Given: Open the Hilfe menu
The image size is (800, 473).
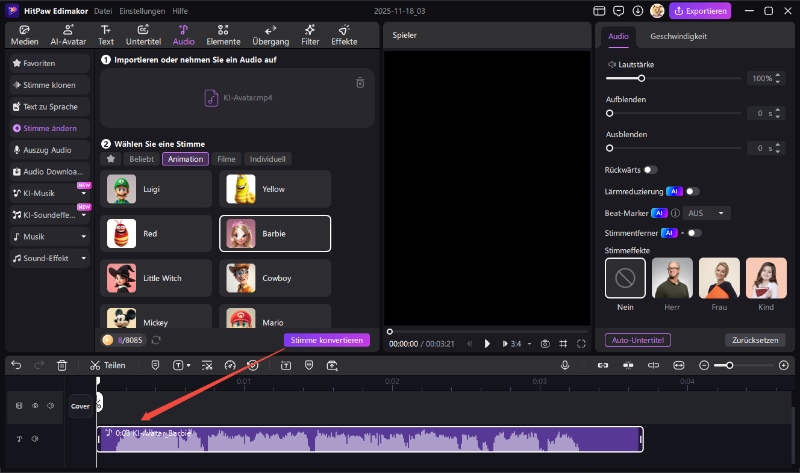Looking at the screenshot, I should tap(180, 11).
